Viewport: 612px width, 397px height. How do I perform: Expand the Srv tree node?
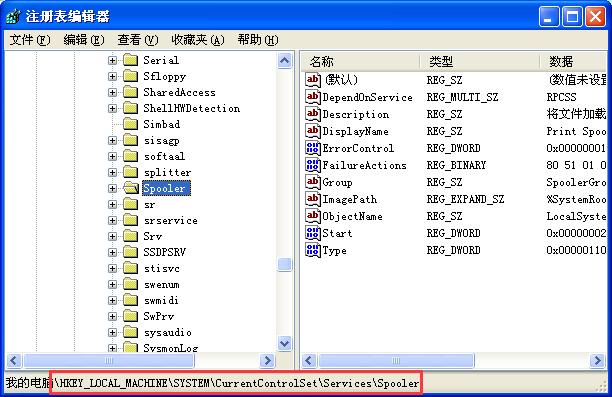tap(112, 236)
